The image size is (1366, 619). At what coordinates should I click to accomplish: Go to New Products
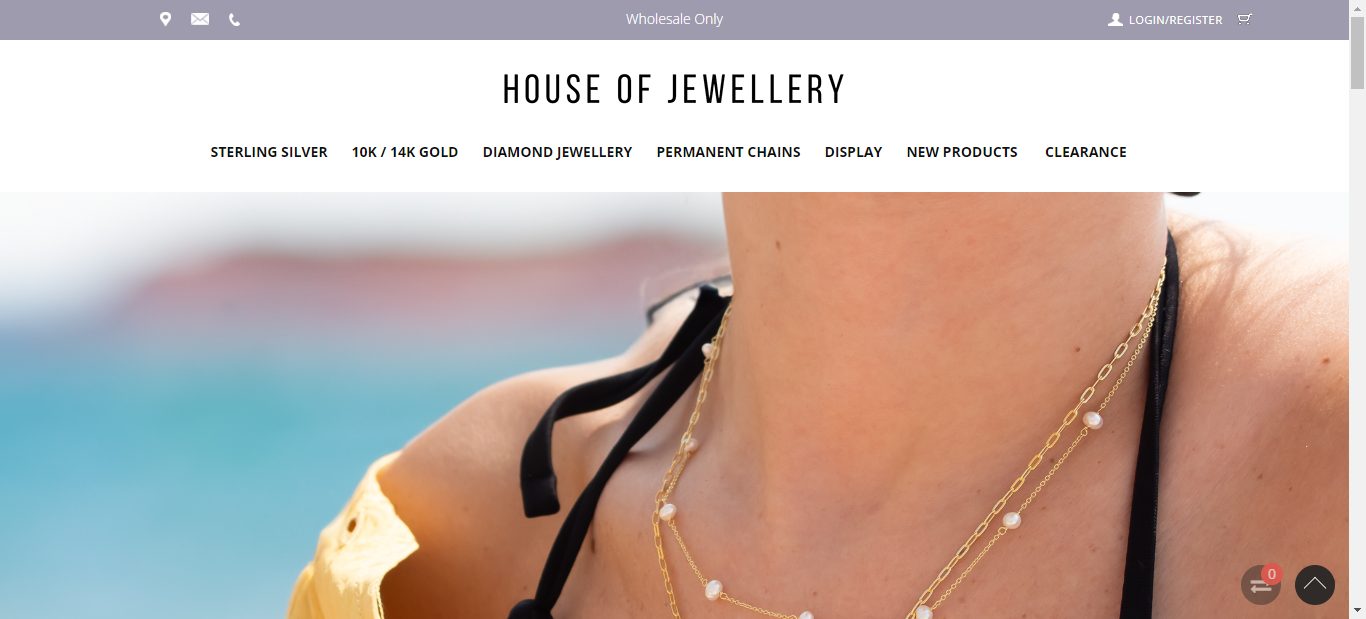pyautogui.click(x=962, y=152)
